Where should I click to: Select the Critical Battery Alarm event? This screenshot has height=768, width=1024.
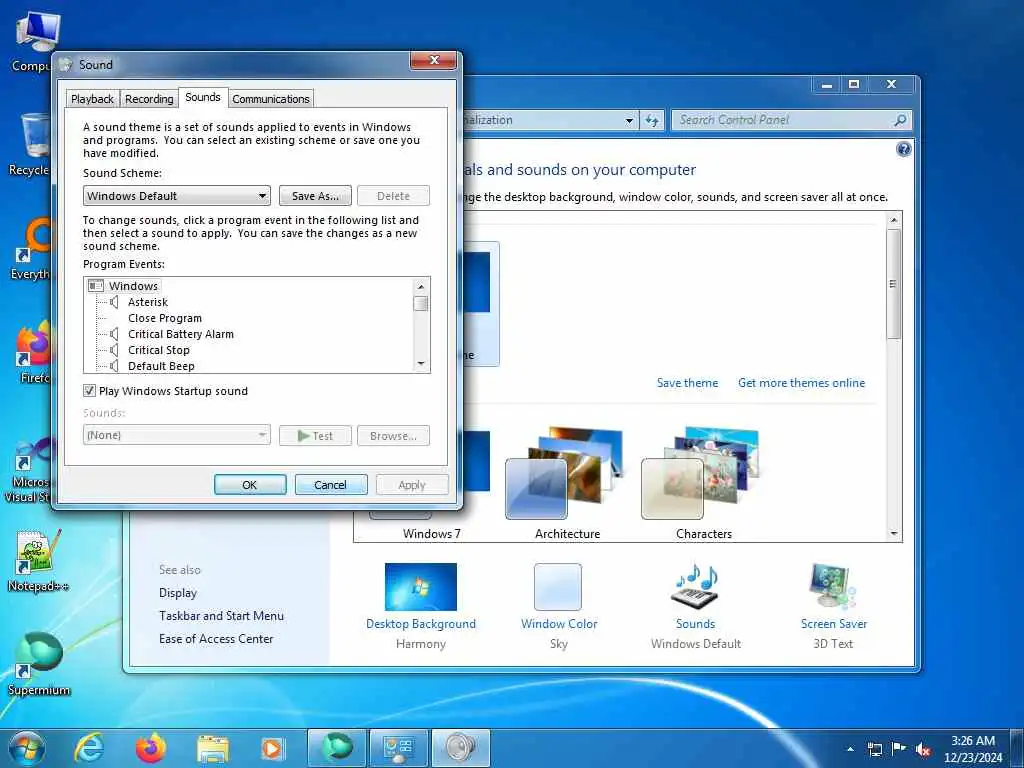click(x=180, y=334)
